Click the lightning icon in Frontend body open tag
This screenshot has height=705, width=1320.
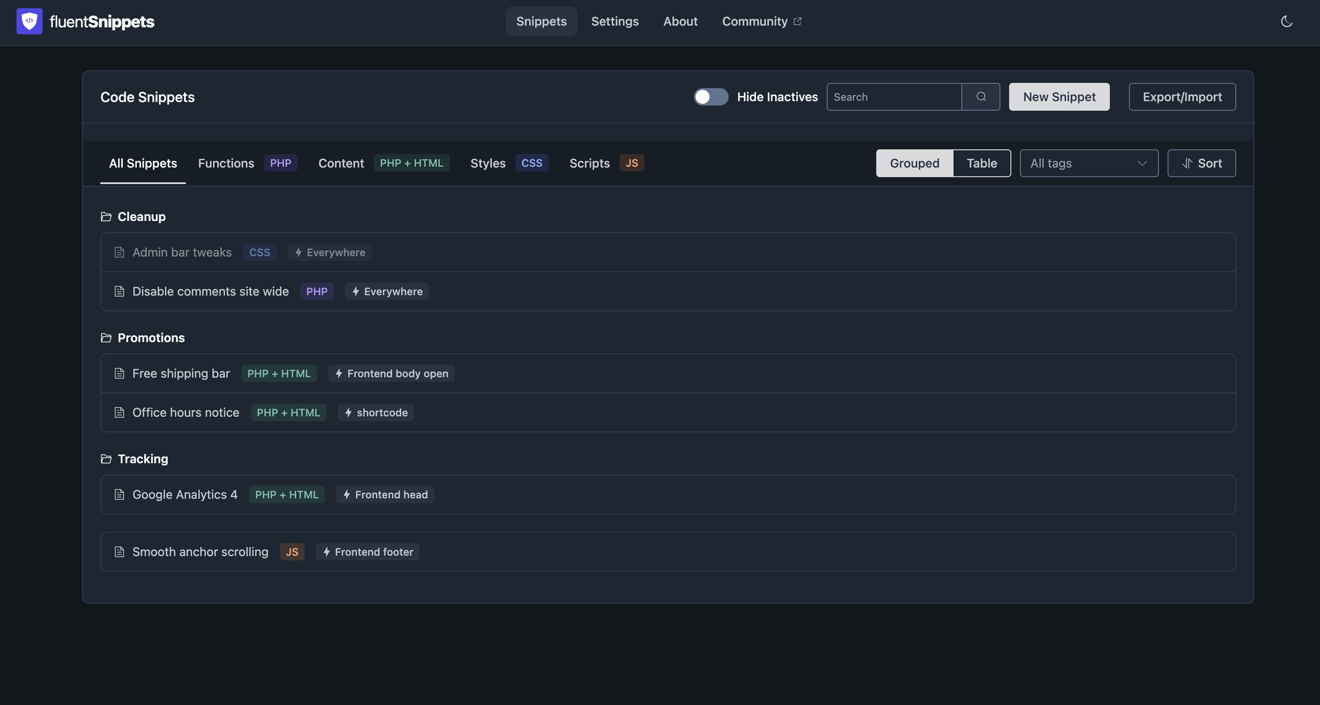339,374
